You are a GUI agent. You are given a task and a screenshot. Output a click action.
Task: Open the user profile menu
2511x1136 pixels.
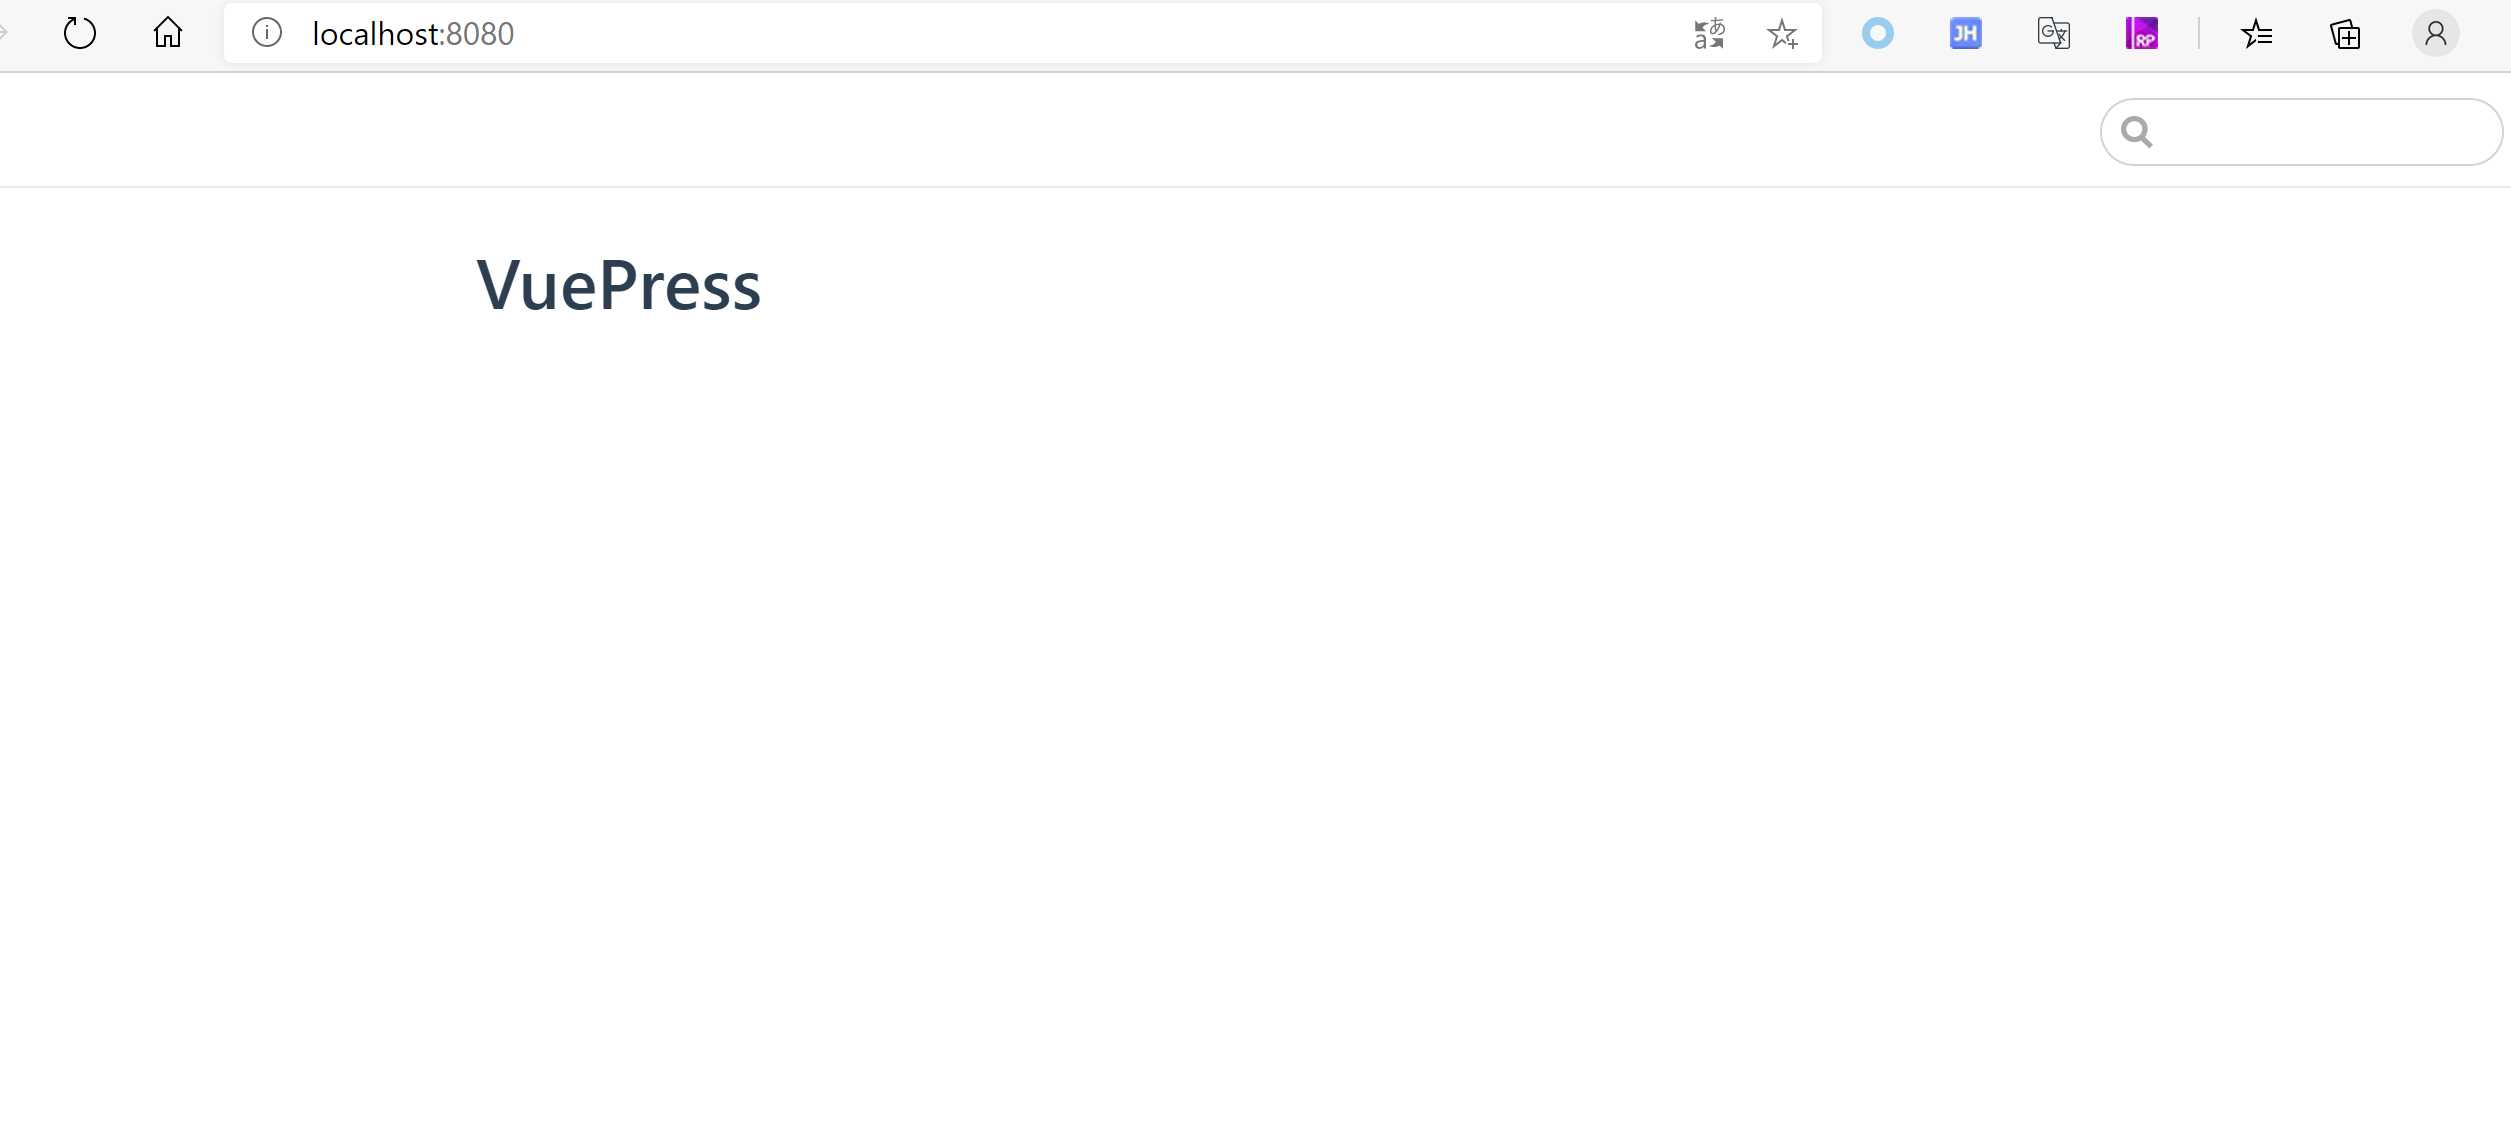coord(2436,34)
